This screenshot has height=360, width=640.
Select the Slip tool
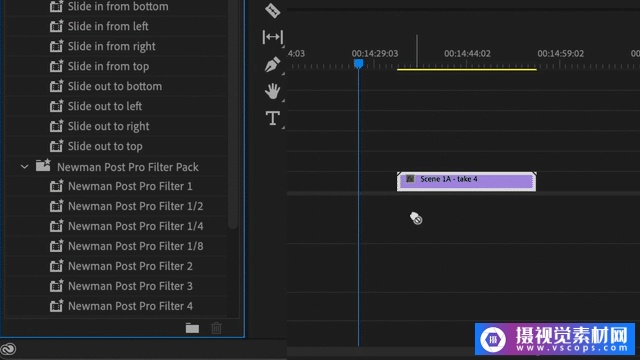[x=273, y=37]
